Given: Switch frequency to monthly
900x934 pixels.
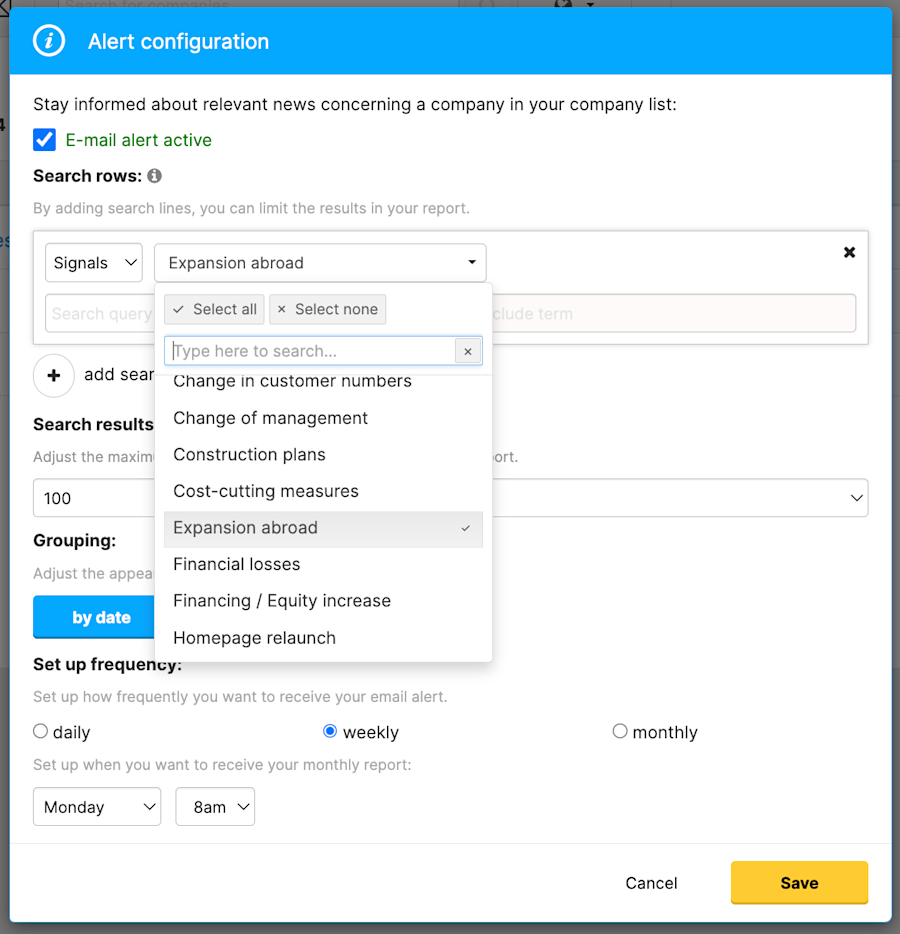Looking at the screenshot, I should point(620,731).
